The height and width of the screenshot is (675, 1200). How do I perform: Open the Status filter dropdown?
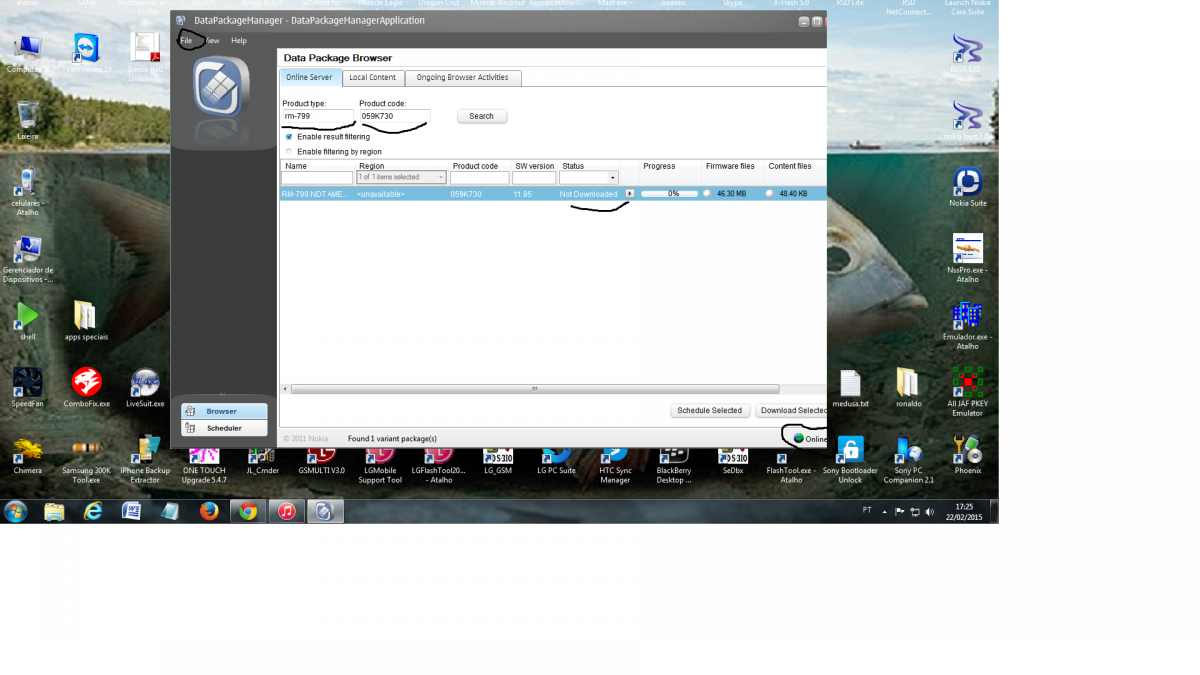click(589, 178)
